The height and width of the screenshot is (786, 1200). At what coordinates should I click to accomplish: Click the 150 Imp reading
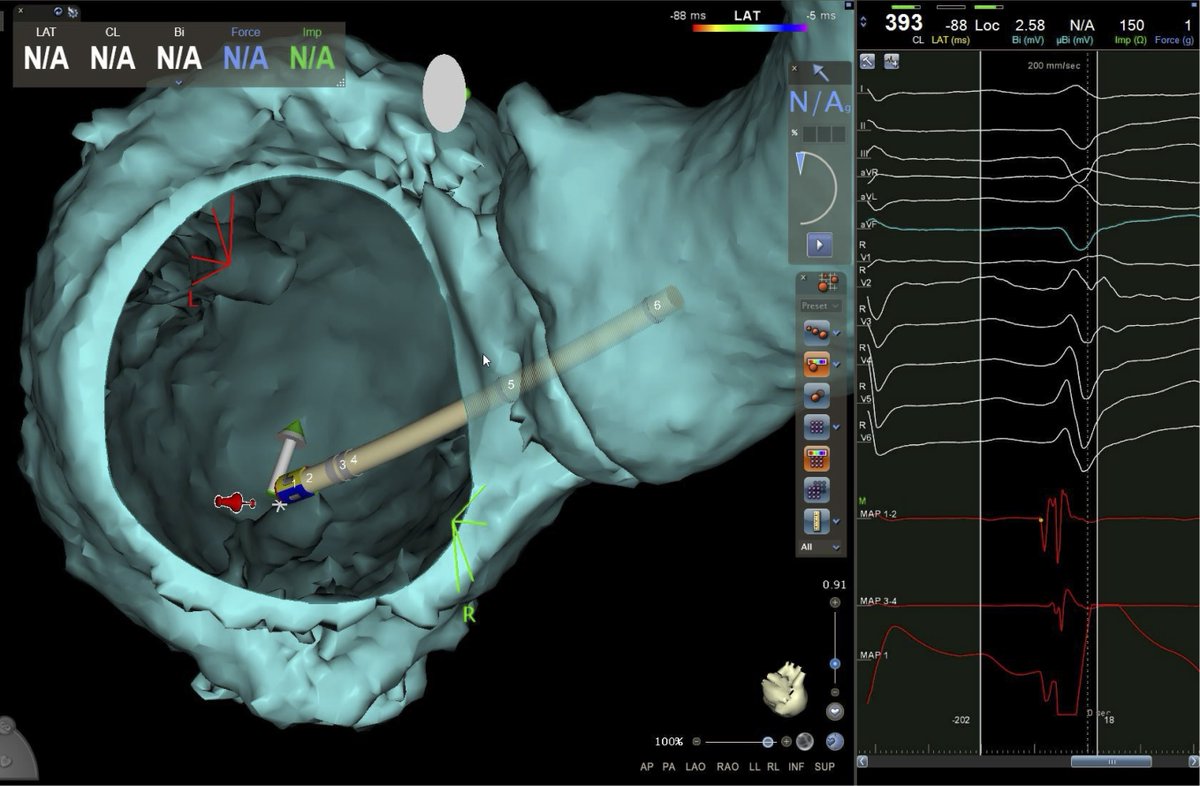1131,24
